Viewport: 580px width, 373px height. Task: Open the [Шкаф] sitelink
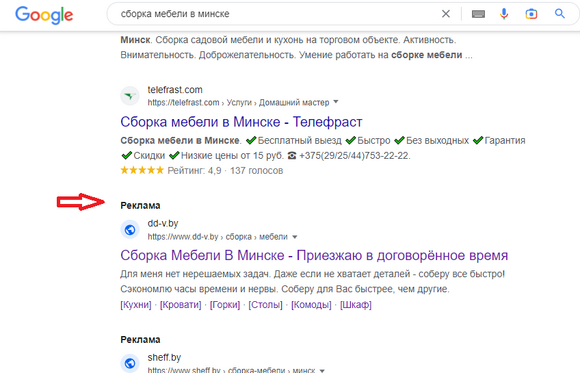(356, 305)
